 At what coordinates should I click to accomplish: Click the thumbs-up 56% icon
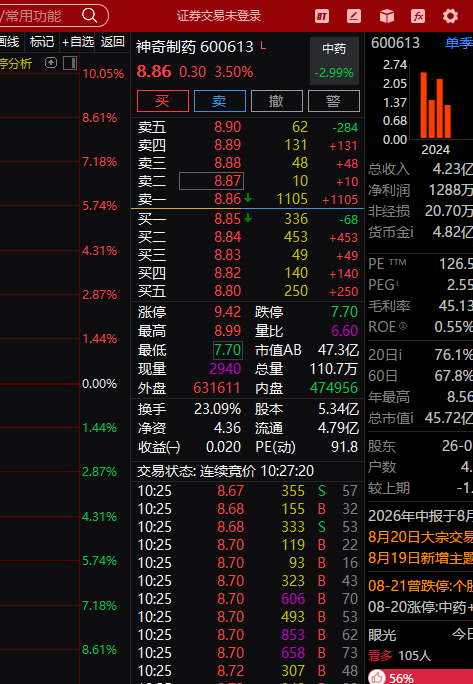tap(377, 677)
